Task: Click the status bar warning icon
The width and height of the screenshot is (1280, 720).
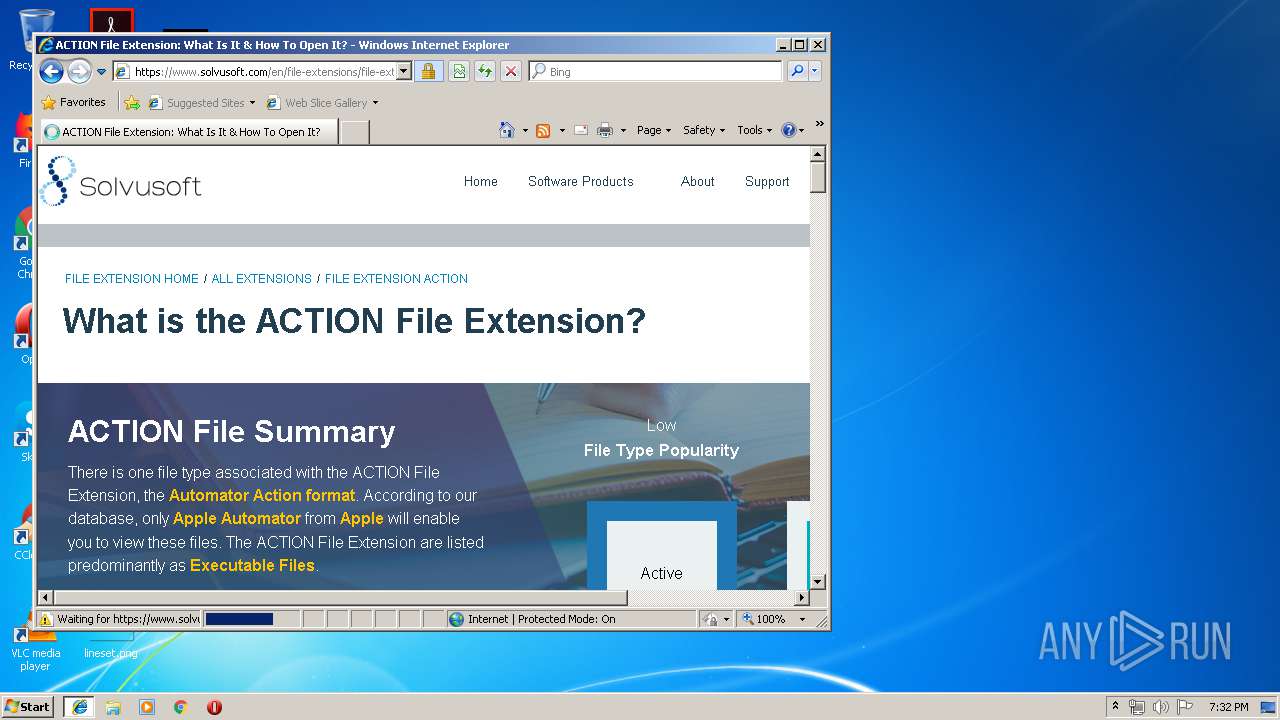Action: (45, 619)
